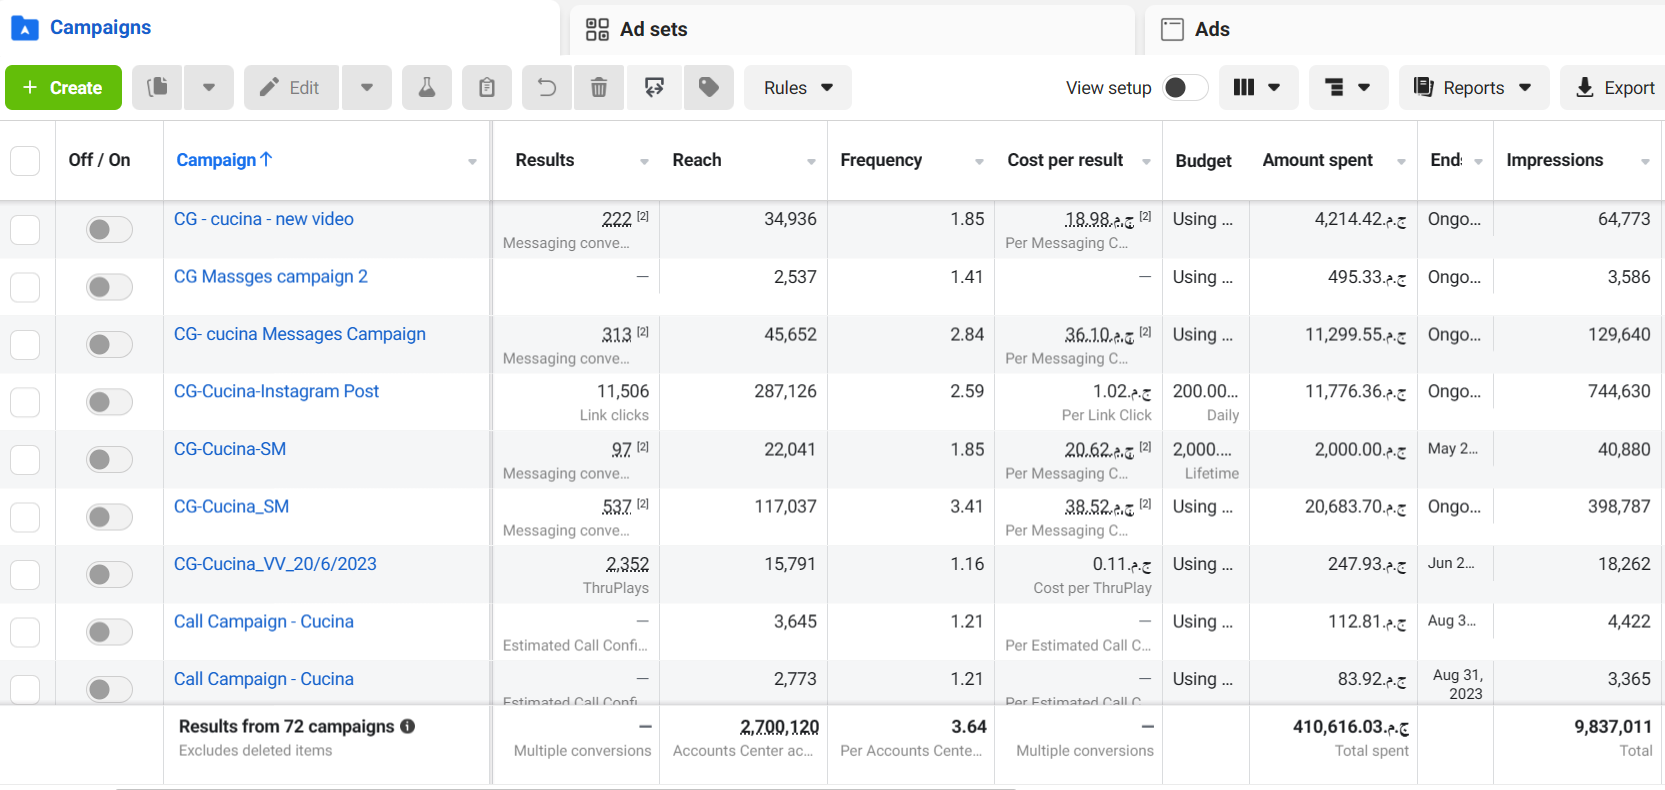Open the Reports dropdown menu

click(x=1474, y=88)
